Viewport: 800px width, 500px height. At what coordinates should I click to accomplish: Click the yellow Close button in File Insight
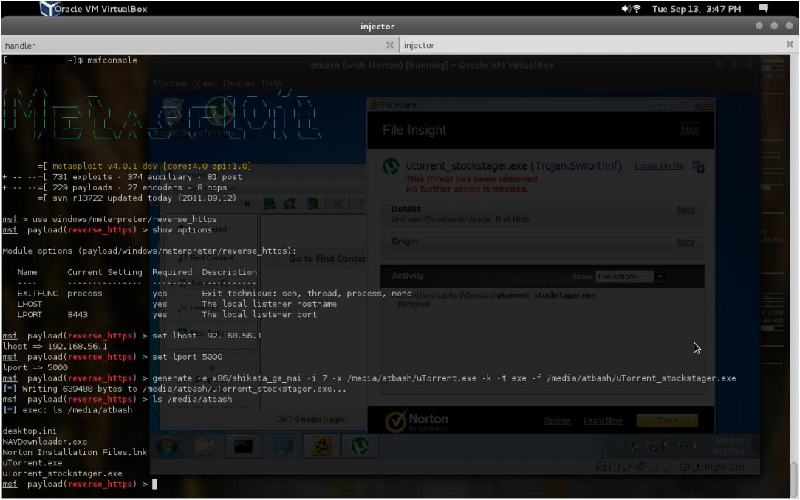coord(666,421)
